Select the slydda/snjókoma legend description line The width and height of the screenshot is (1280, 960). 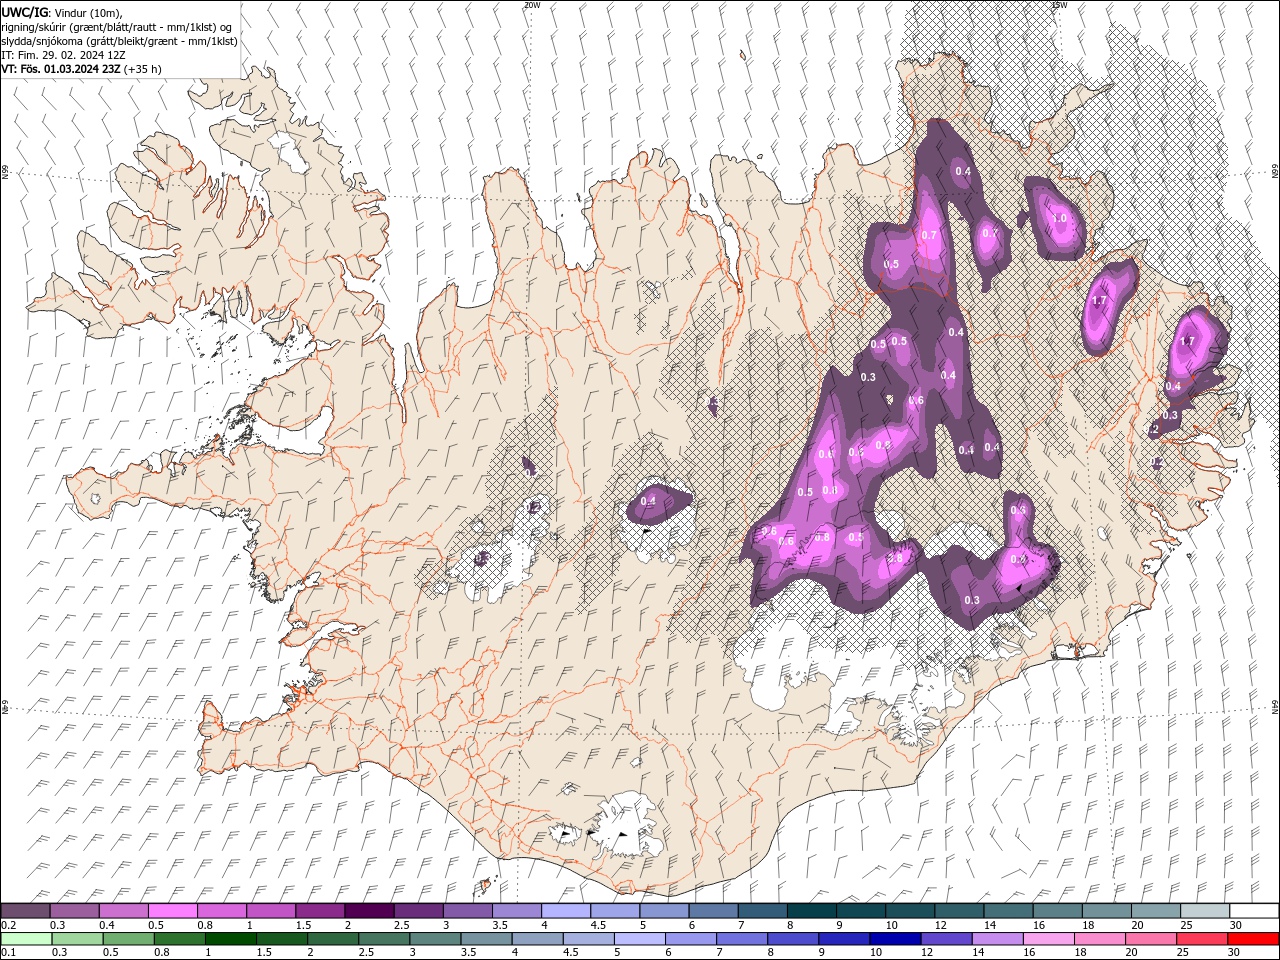[x=120, y=41]
